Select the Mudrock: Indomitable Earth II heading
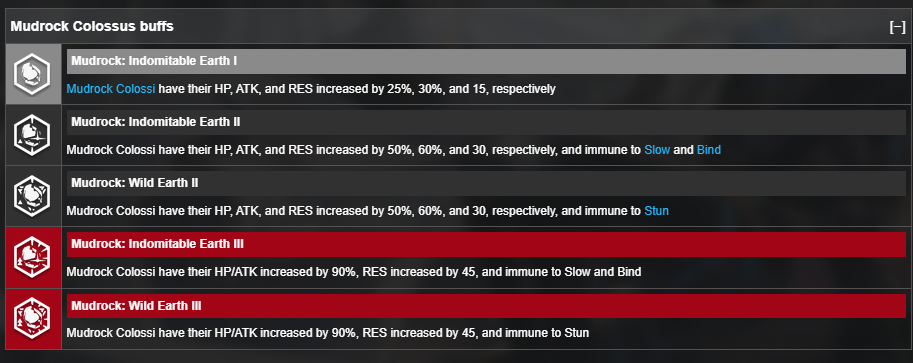Screen dimensions: 913x363 pos(486,122)
